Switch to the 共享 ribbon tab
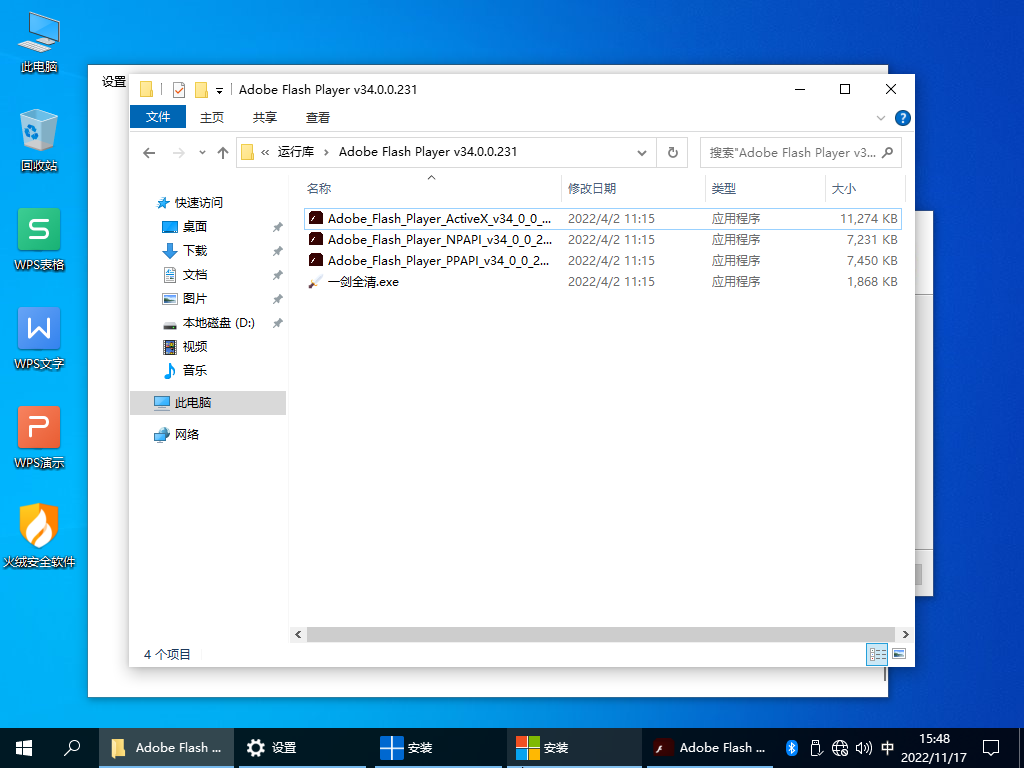The height and width of the screenshot is (768, 1024). coord(264,118)
